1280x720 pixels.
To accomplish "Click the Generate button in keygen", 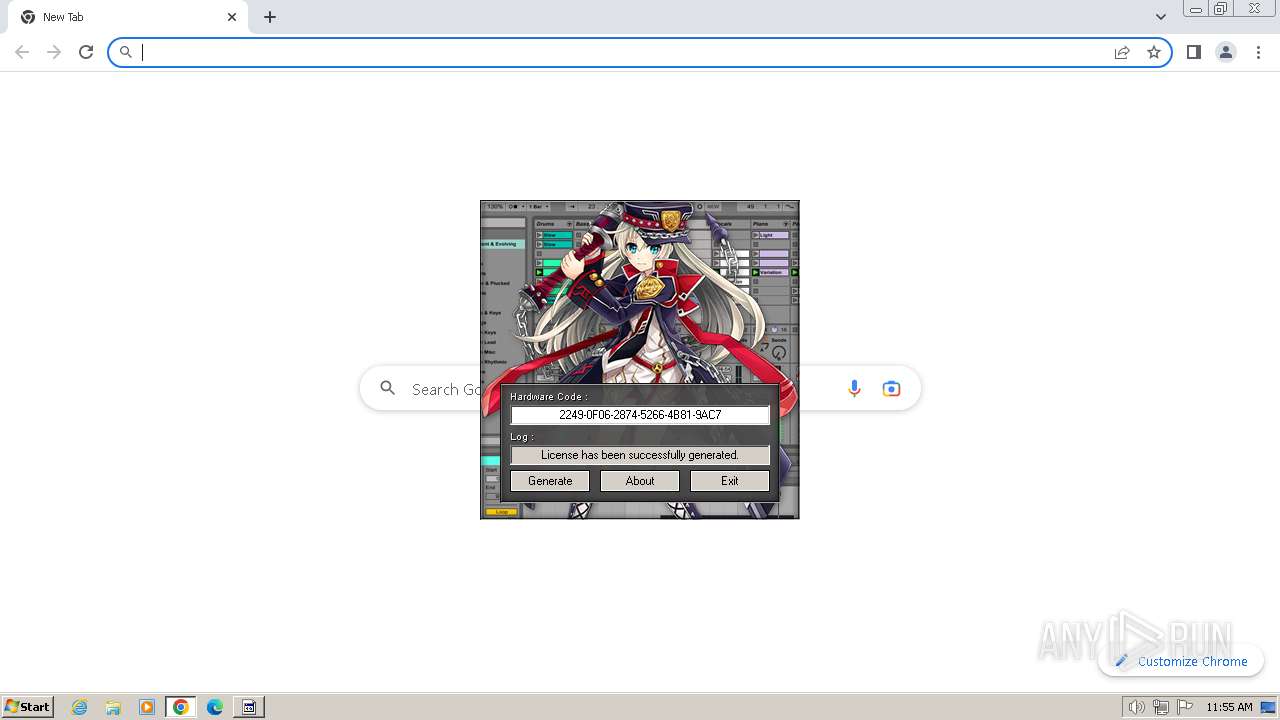I will coord(550,481).
